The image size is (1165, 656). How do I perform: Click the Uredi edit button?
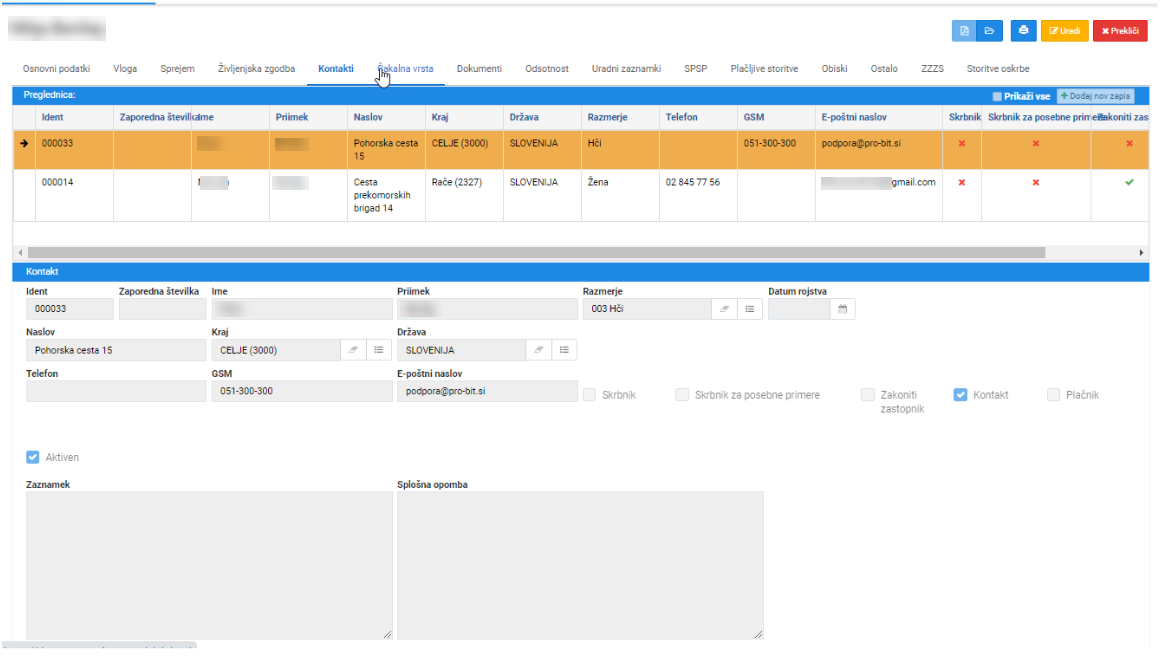(x=1064, y=30)
